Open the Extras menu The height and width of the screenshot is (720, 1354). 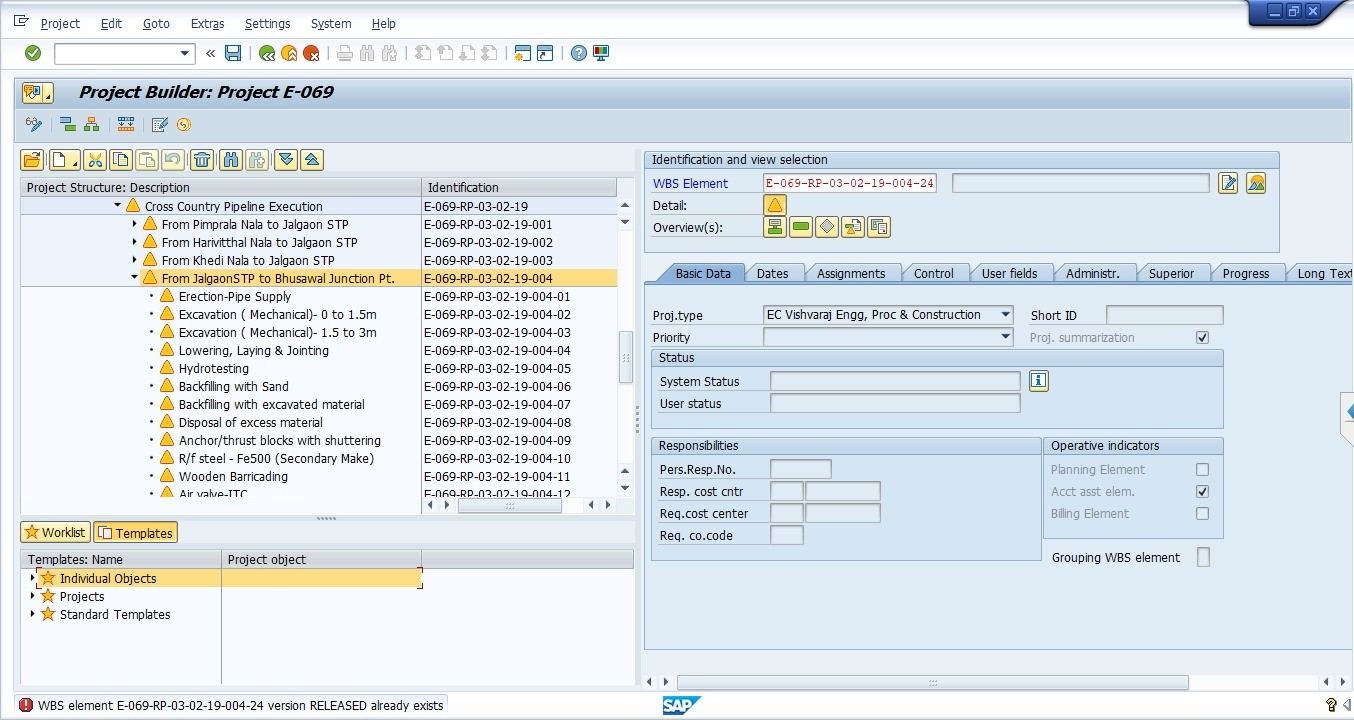coord(207,23)
